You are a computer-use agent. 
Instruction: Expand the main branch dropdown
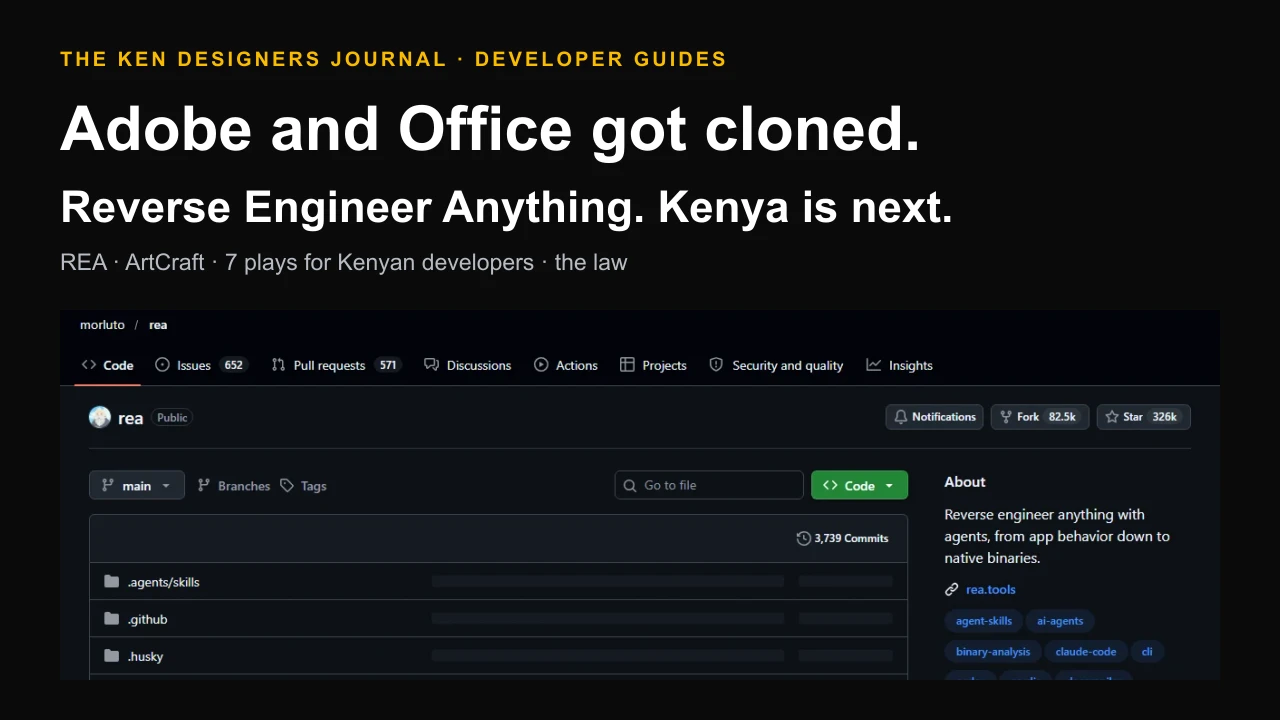[137, 485]
